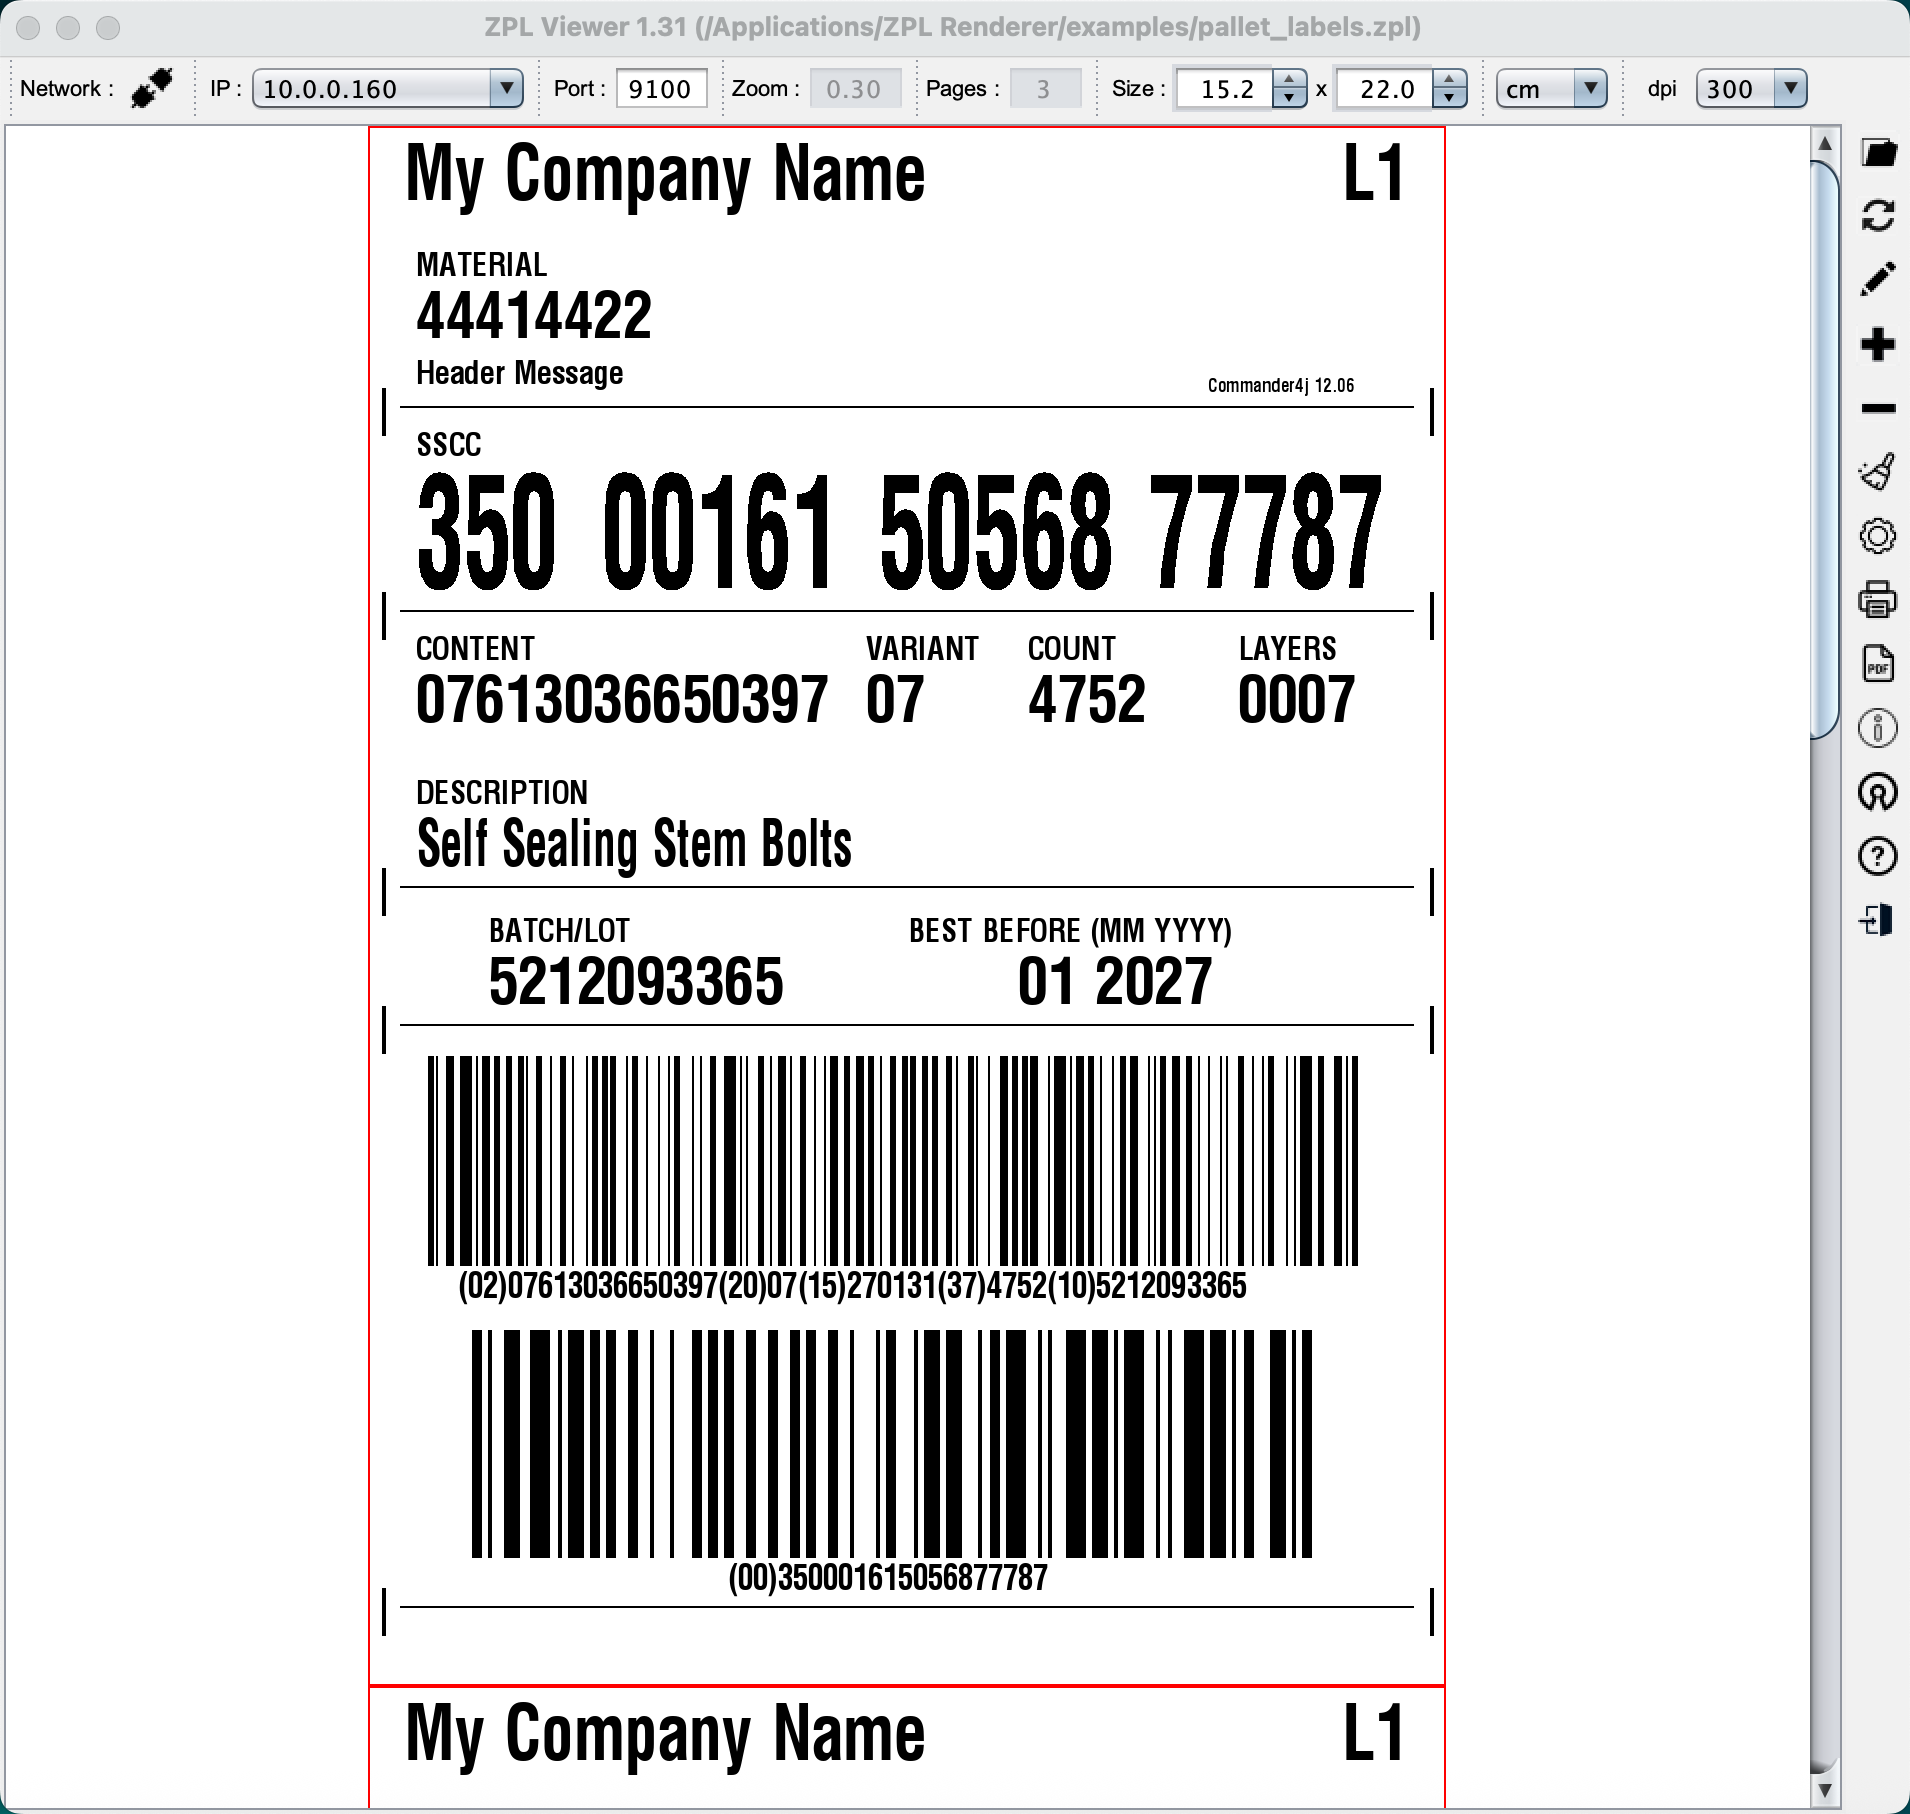This screenshot has width=1910, height=1814.
Task: Zoom in with the plus icon
Action: tap(1878, 345)
